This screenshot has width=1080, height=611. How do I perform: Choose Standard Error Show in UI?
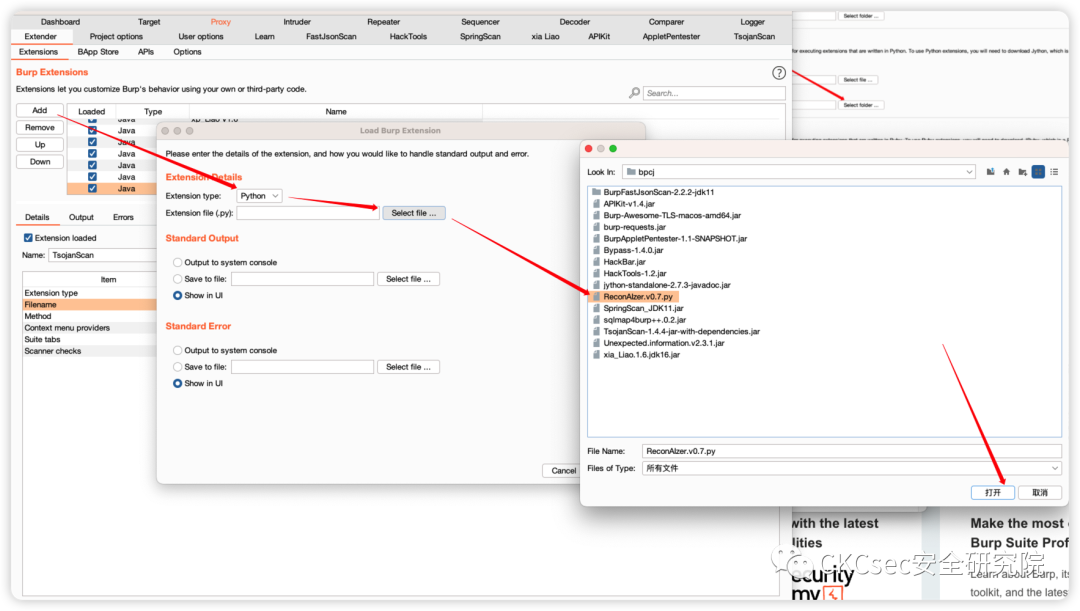coord(178,383)
